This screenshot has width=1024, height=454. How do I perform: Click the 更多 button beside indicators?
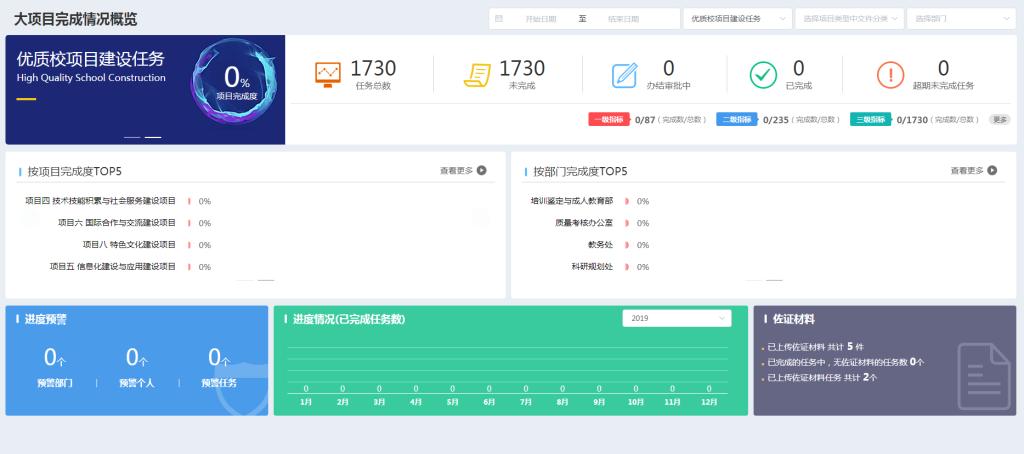click(x=1000, y=120)
